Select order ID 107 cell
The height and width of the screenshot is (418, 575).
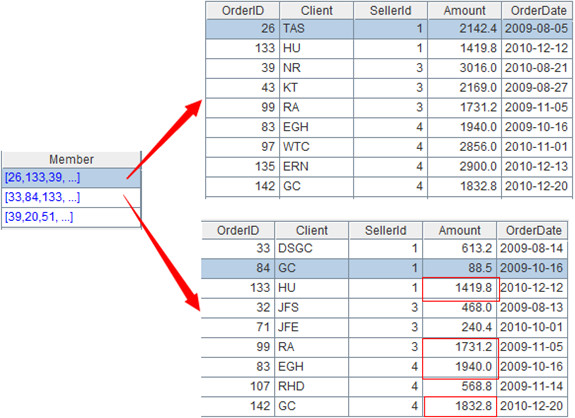(x=238, y=387)
